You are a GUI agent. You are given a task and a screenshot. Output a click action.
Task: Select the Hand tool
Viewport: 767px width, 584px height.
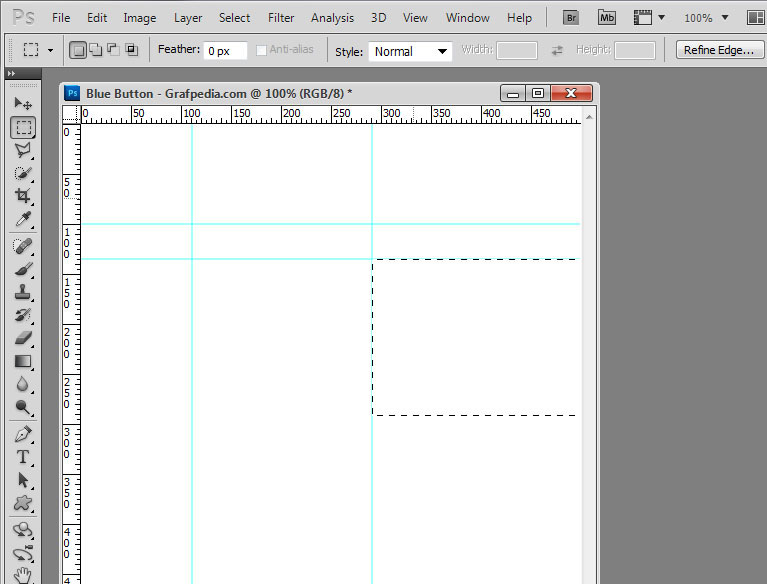(x=23, y=575)
